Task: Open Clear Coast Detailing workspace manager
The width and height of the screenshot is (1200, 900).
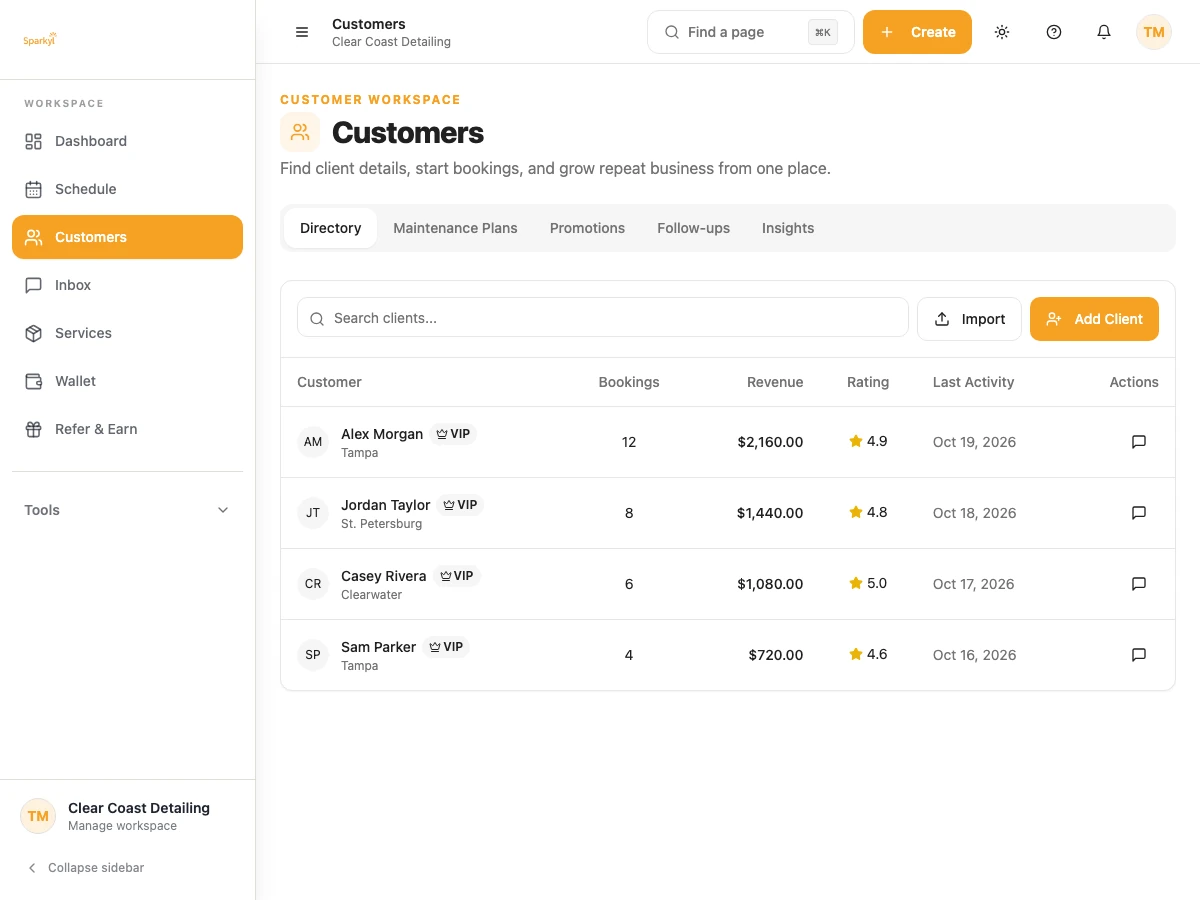Action: click(127, 816)
